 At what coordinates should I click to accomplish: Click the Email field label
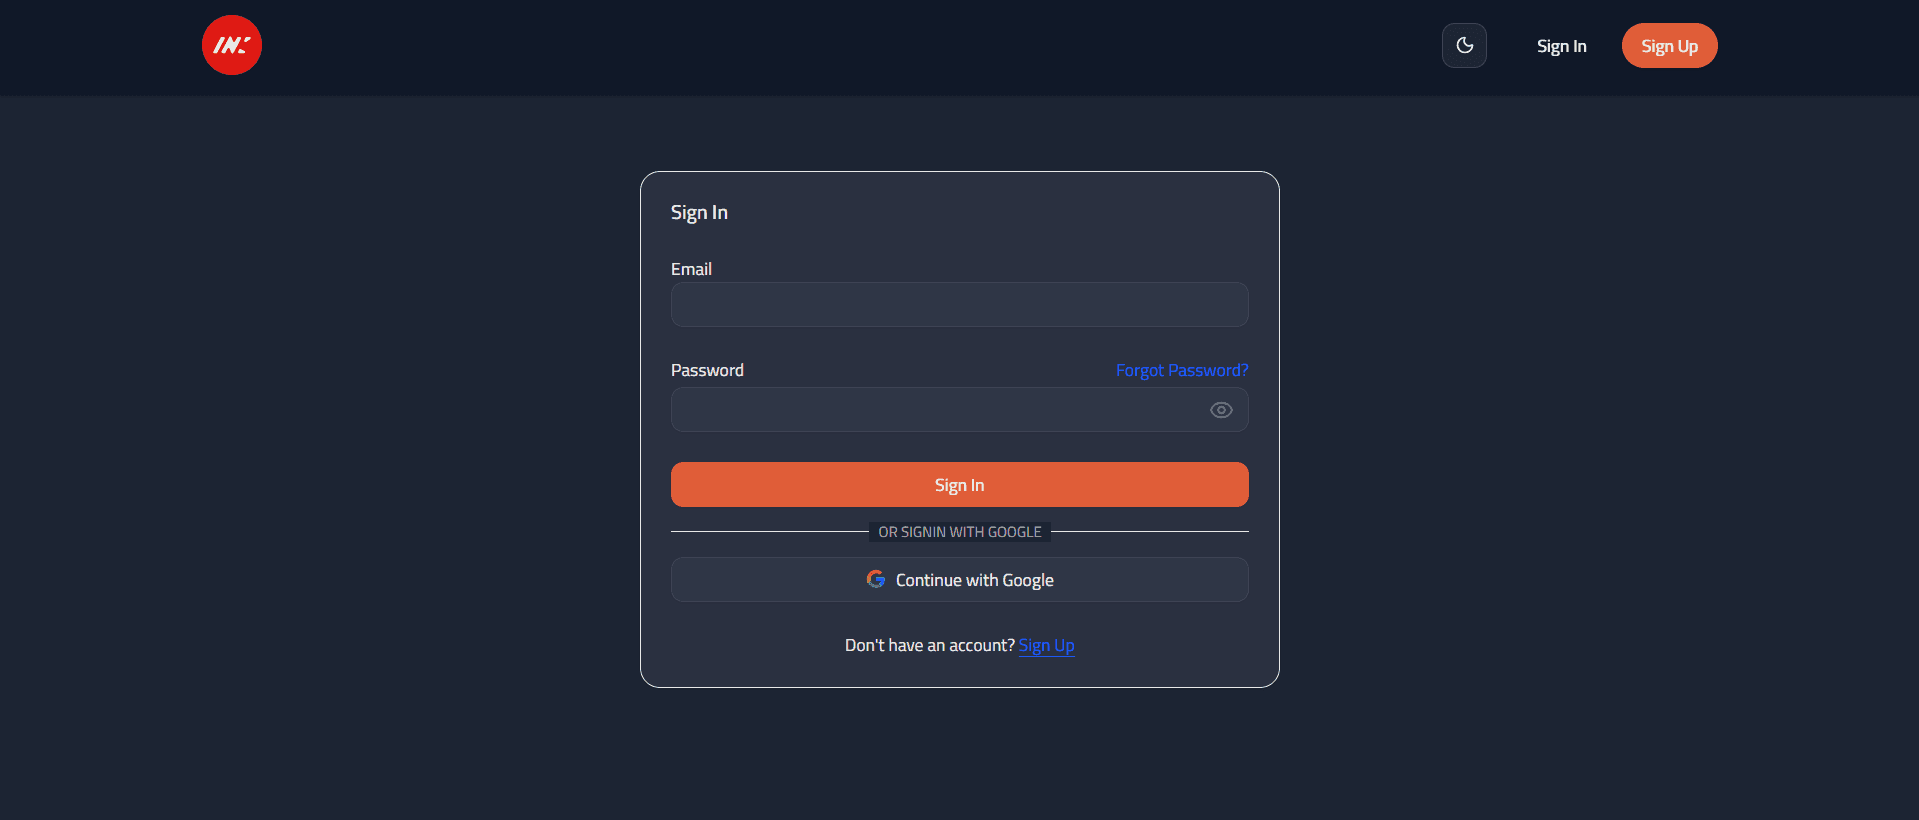pos(691,269)
